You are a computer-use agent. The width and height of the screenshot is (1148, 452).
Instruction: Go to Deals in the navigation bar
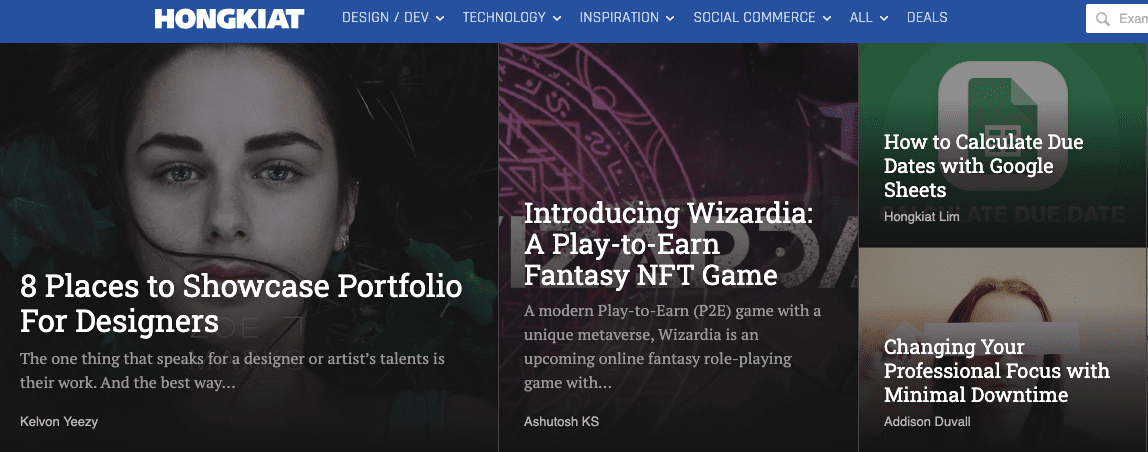(927, 18)
